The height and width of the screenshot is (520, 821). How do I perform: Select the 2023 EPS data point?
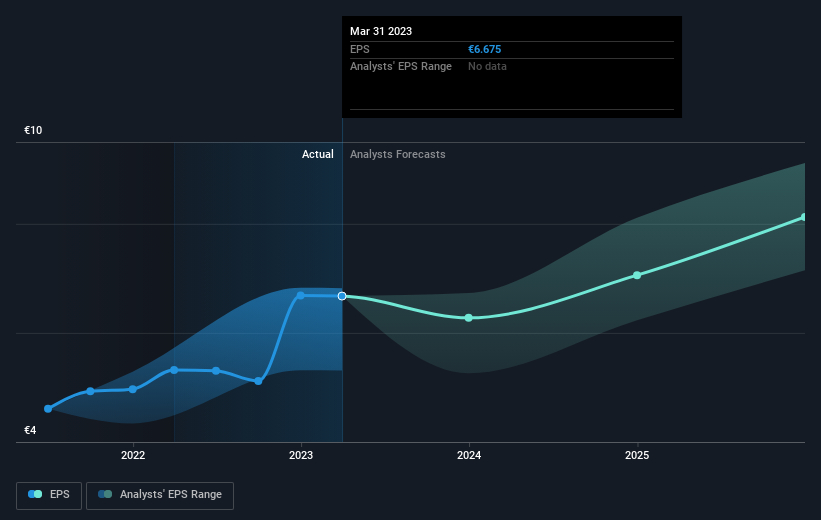[x=301, y=296]
